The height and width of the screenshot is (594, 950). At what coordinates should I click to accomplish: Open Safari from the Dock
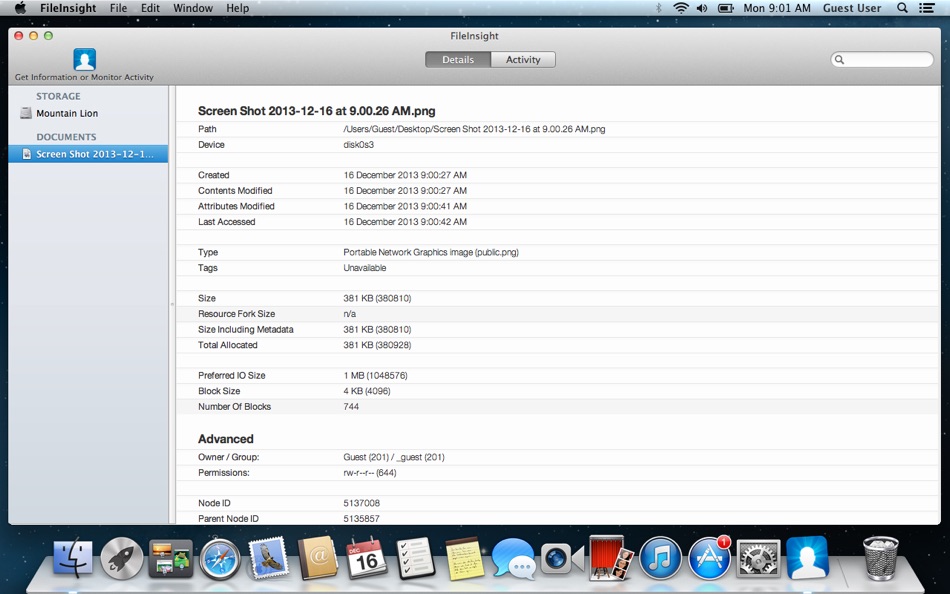point(221,558)
